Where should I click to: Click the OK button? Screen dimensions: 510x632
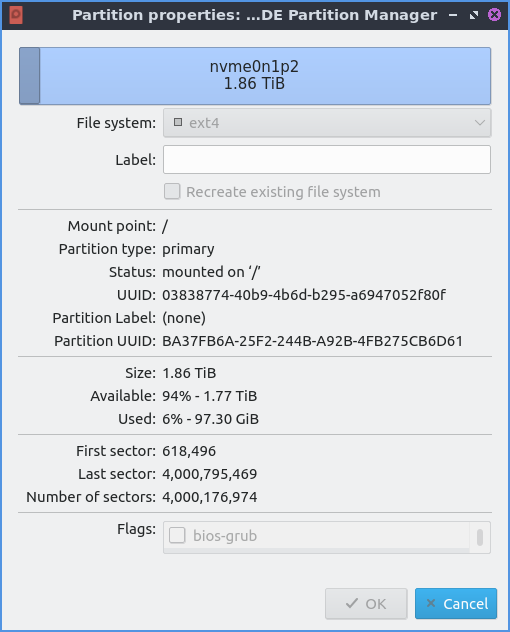click(x=366, y=603)
